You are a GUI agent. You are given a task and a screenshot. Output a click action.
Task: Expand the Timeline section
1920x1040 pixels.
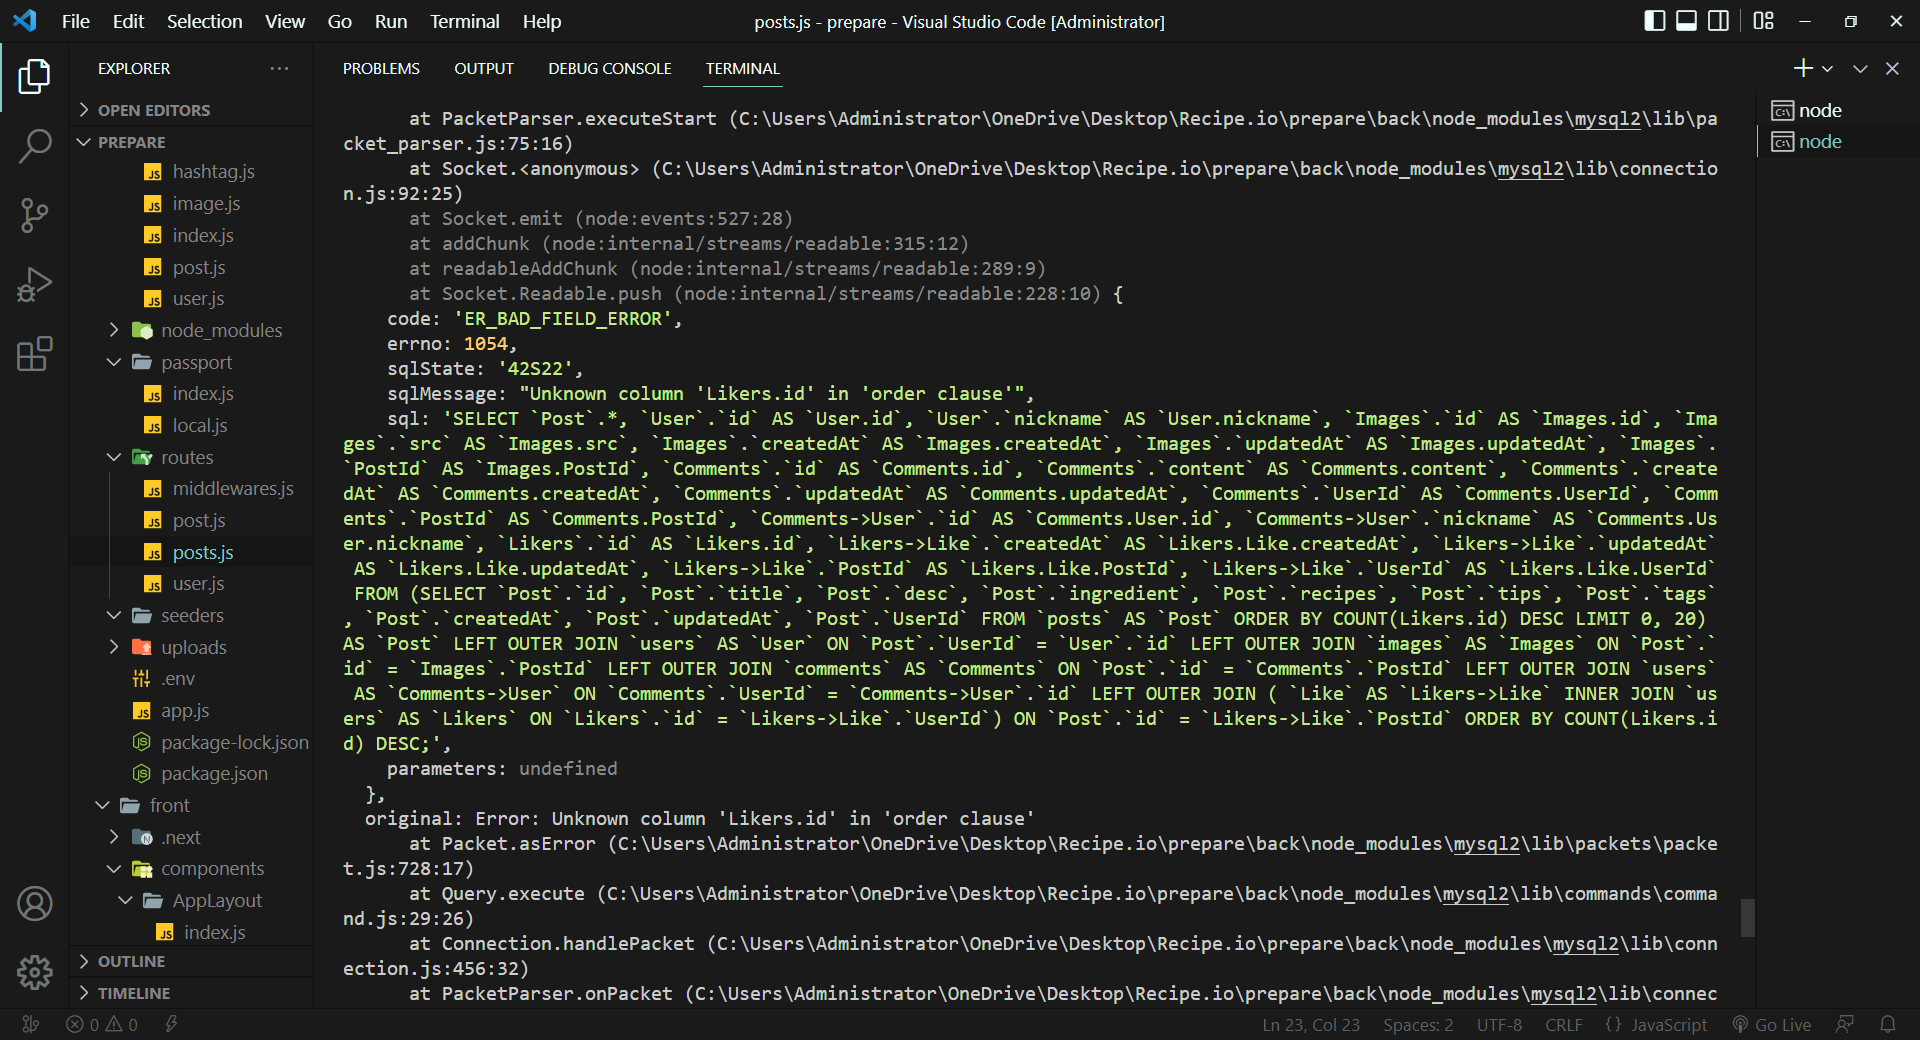coord(134,993)
